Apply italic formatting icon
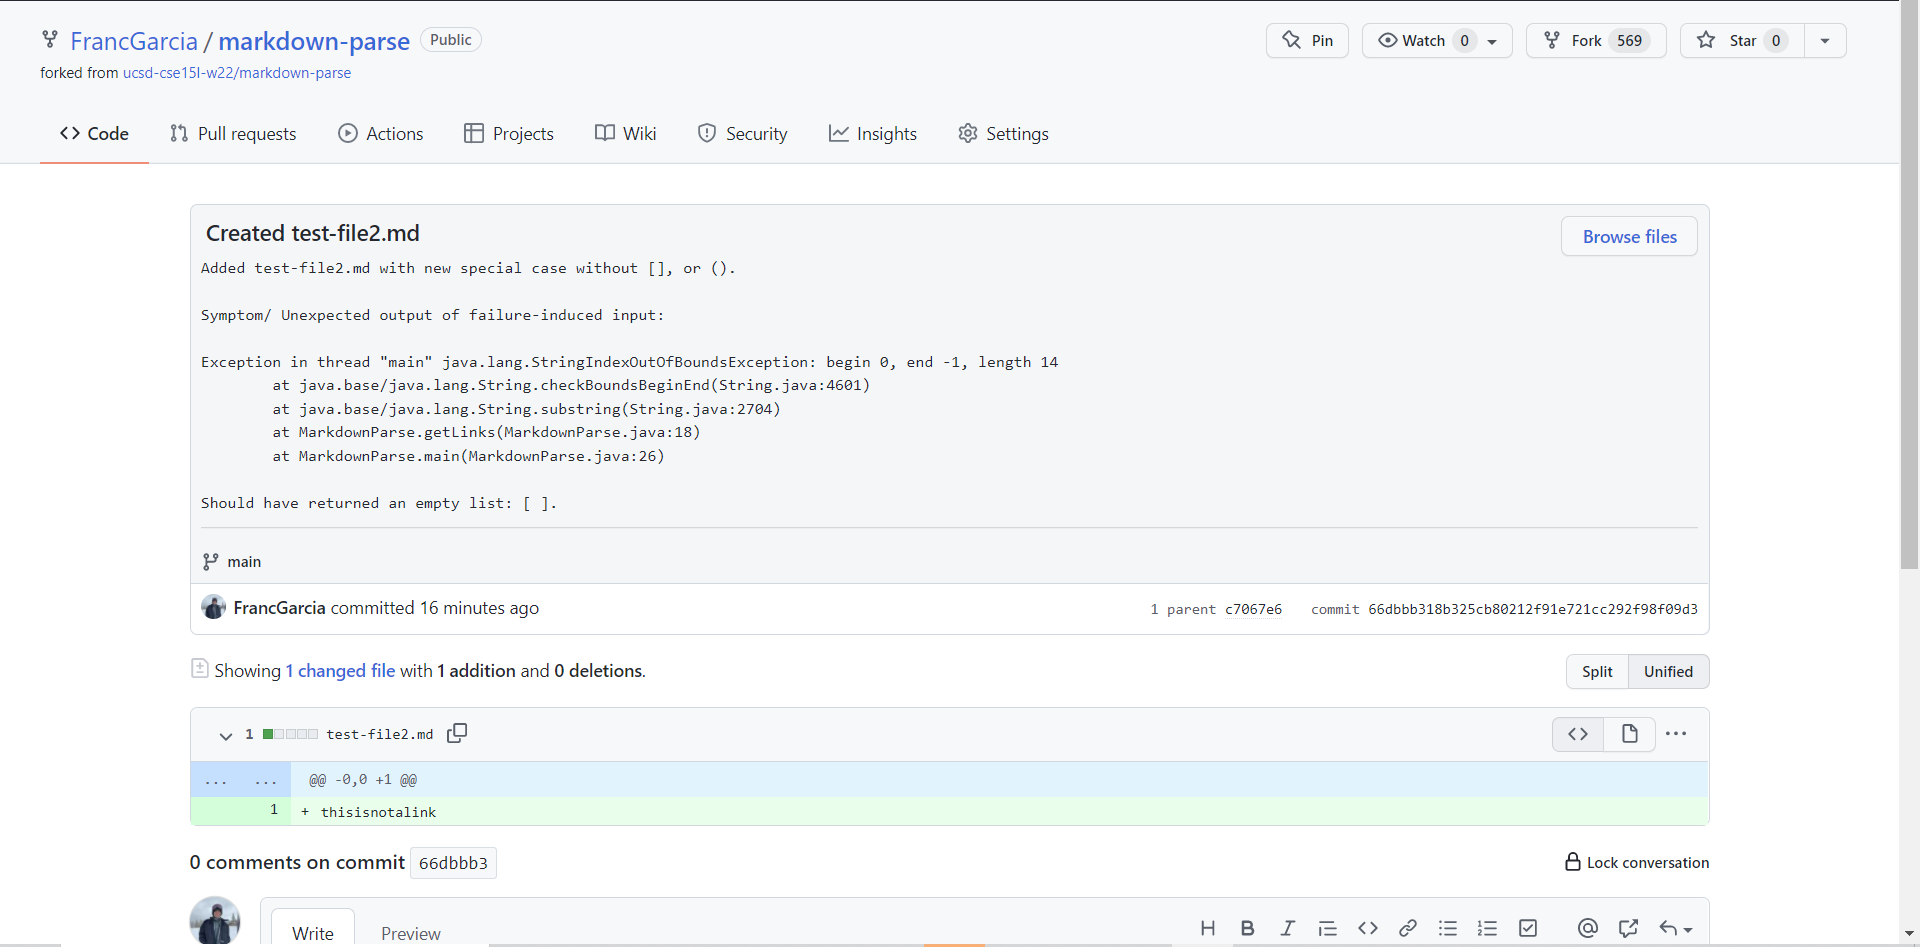The height and width of the screenshot is (947, 1920). pos(1288,928)
